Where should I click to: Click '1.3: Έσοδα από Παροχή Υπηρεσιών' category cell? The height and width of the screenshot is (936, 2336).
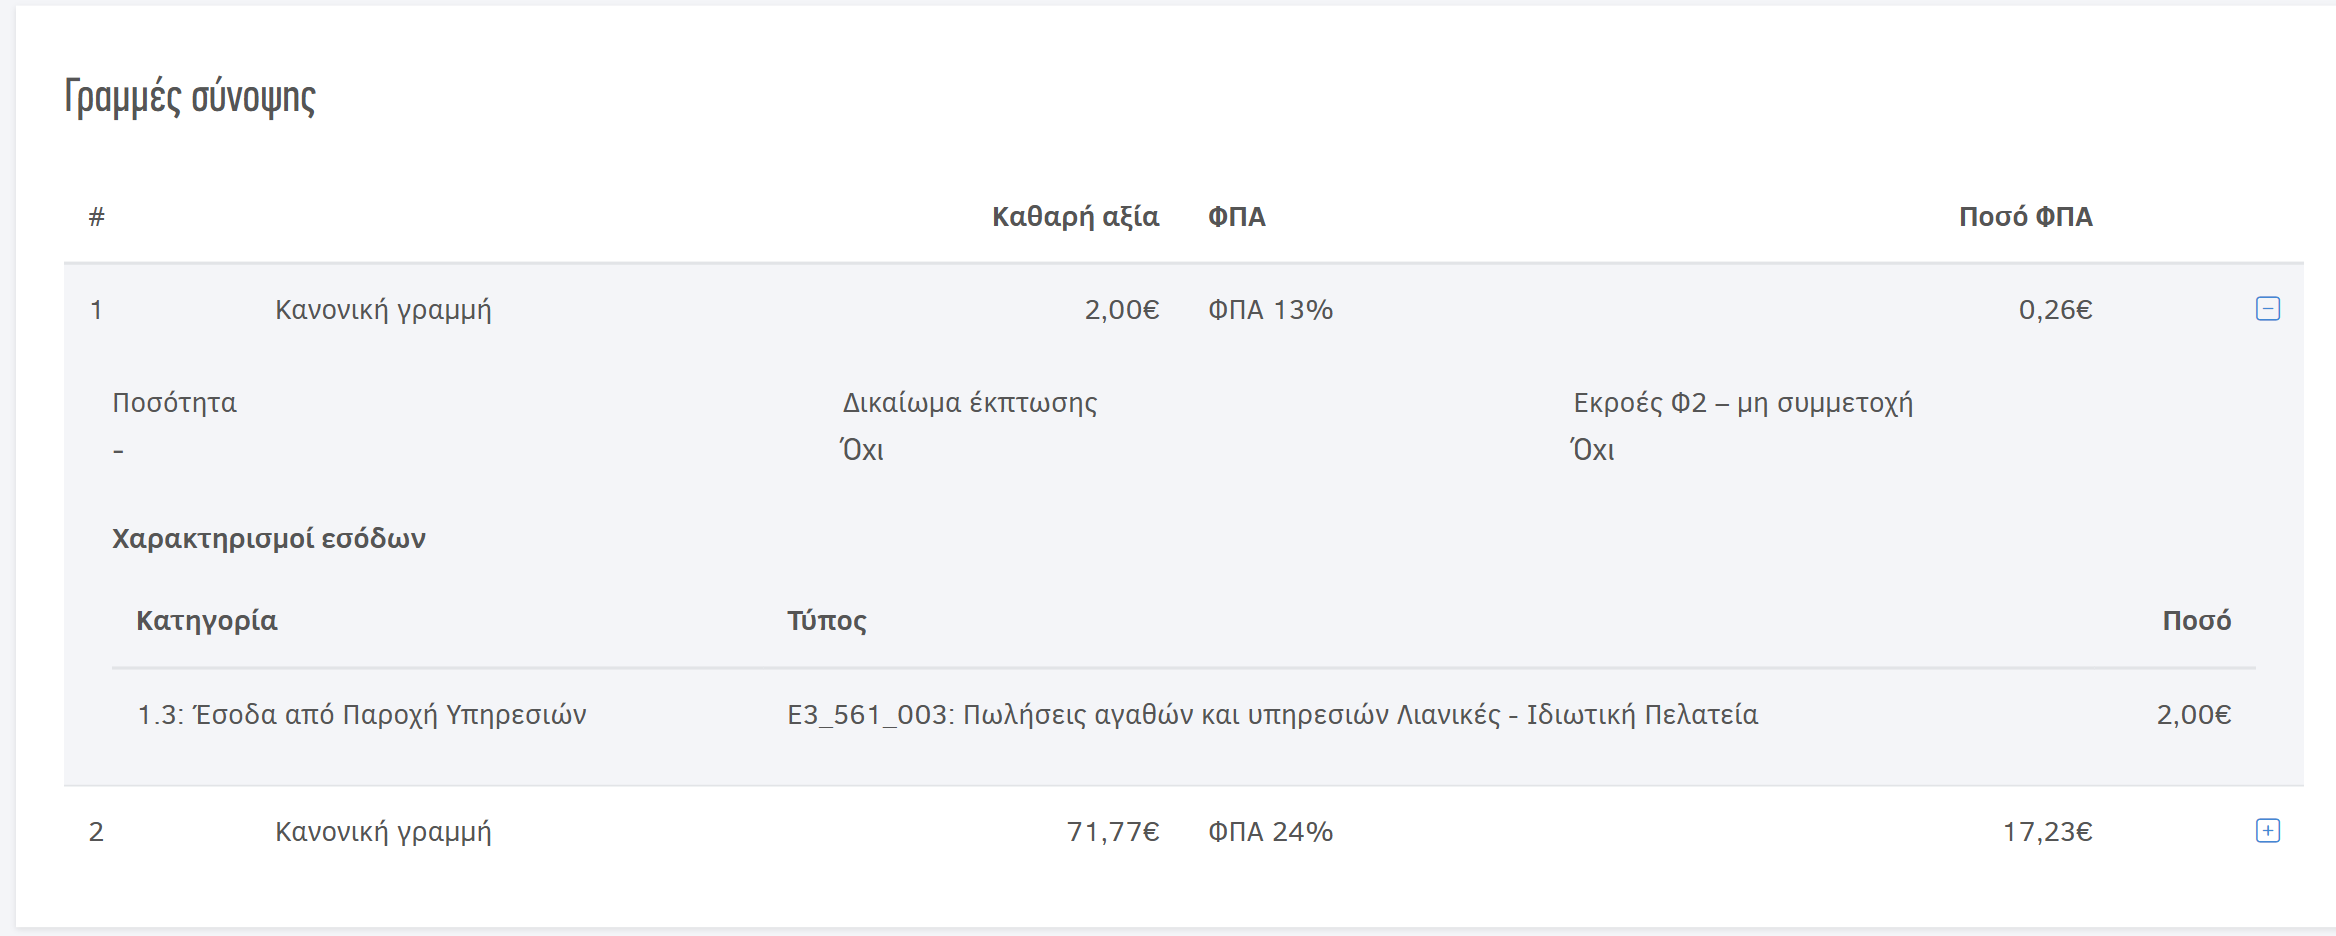pos(361,715)
